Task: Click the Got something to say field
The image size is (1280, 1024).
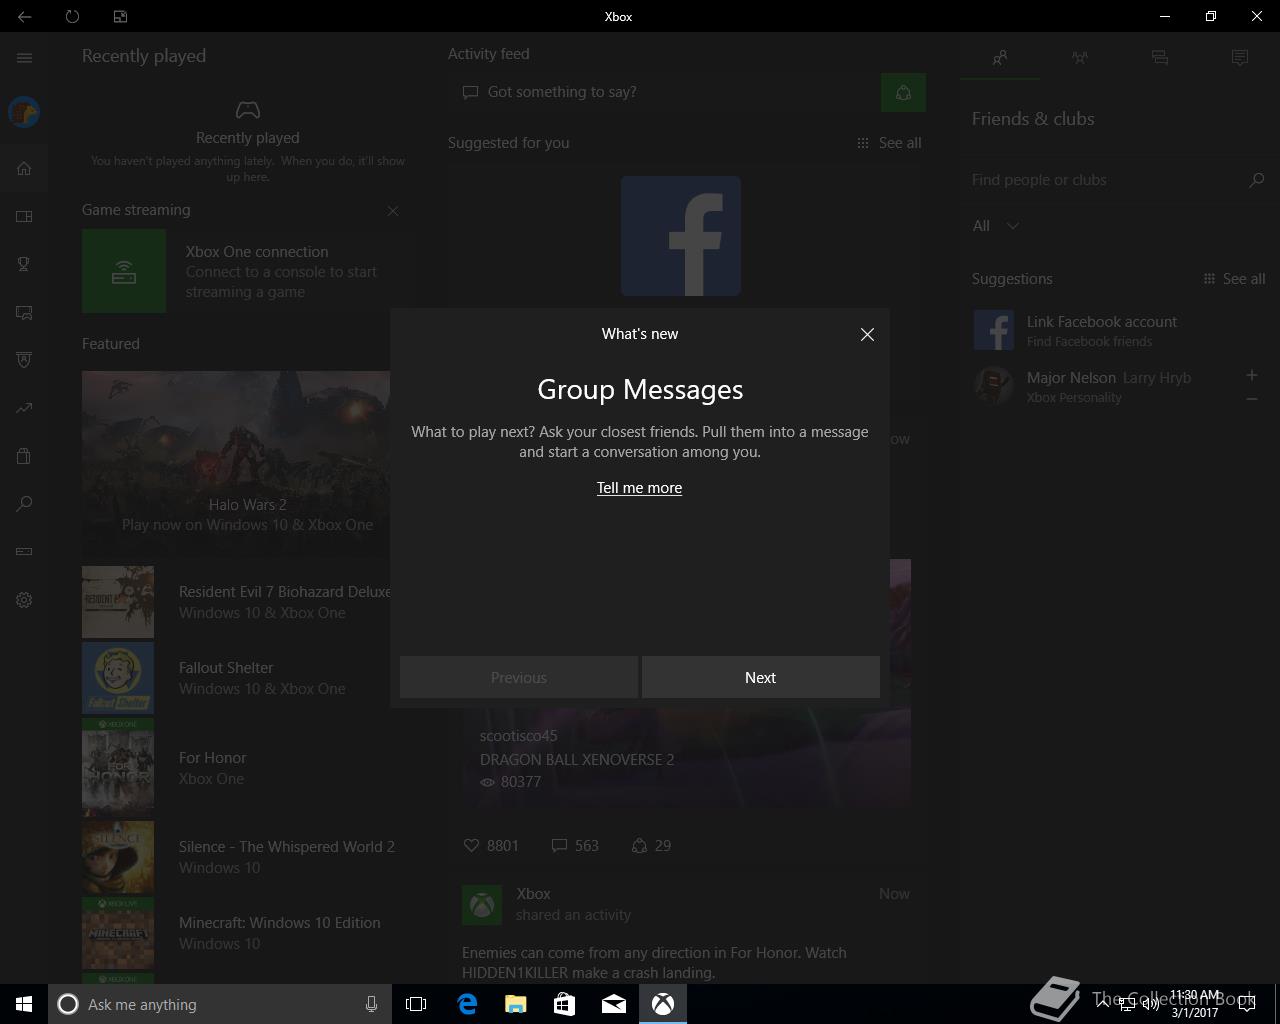Action: tap(664, 92)
